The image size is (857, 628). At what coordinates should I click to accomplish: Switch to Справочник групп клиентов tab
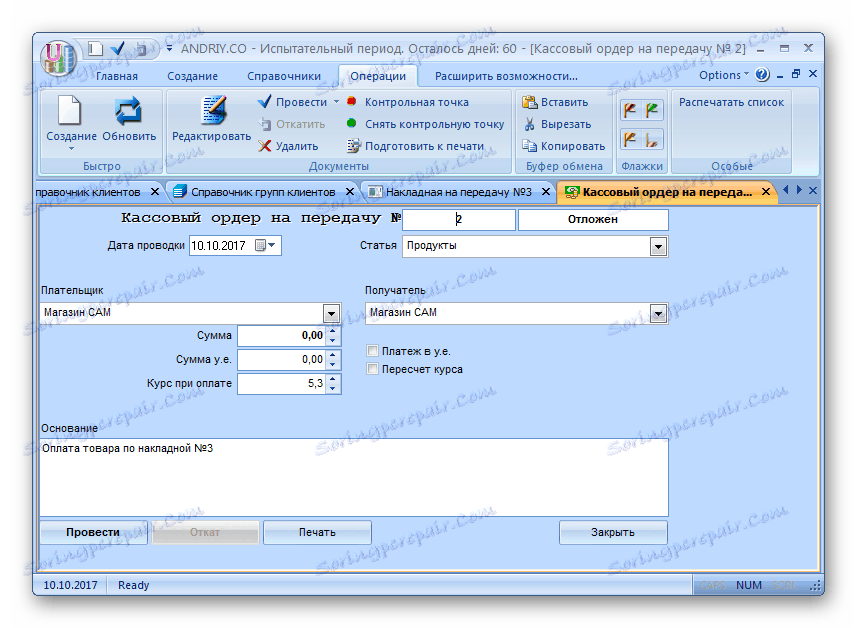coord(263,192)
